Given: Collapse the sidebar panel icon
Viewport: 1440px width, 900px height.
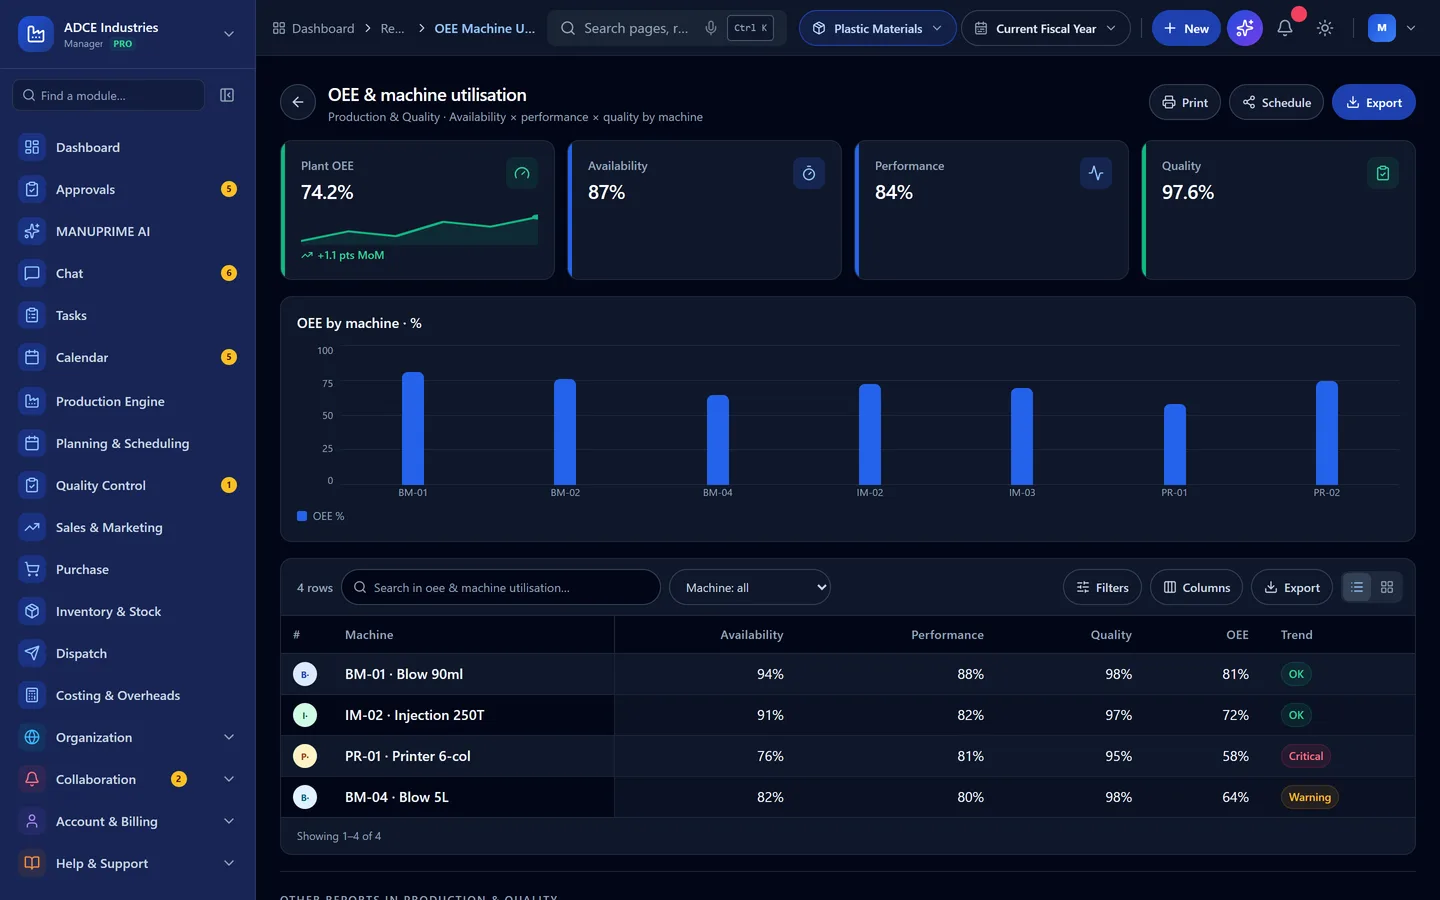Looking at the screenshot, I should [227, 95].
